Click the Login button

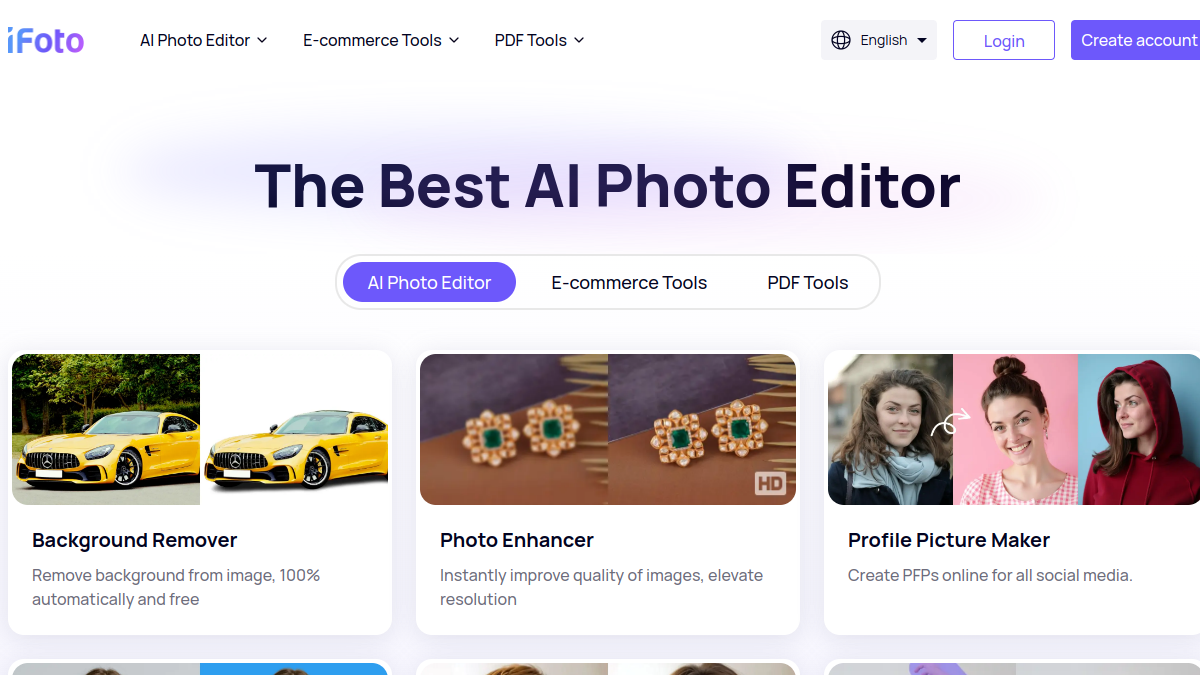[x=1004, y=40]
